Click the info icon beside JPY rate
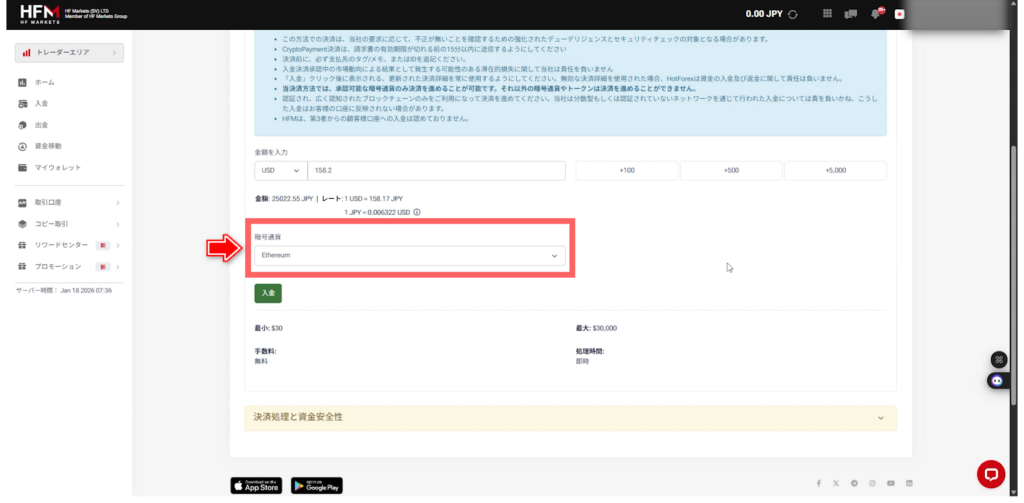The height and width of the screenshot is (503, 1024). tap(417, 212)
